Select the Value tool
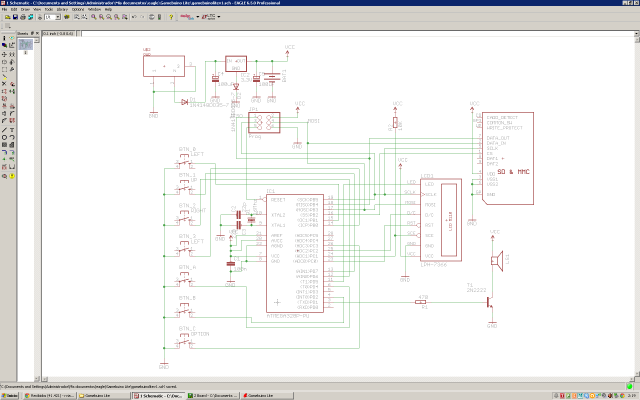The image size is (640, 400). coord(12,106)
